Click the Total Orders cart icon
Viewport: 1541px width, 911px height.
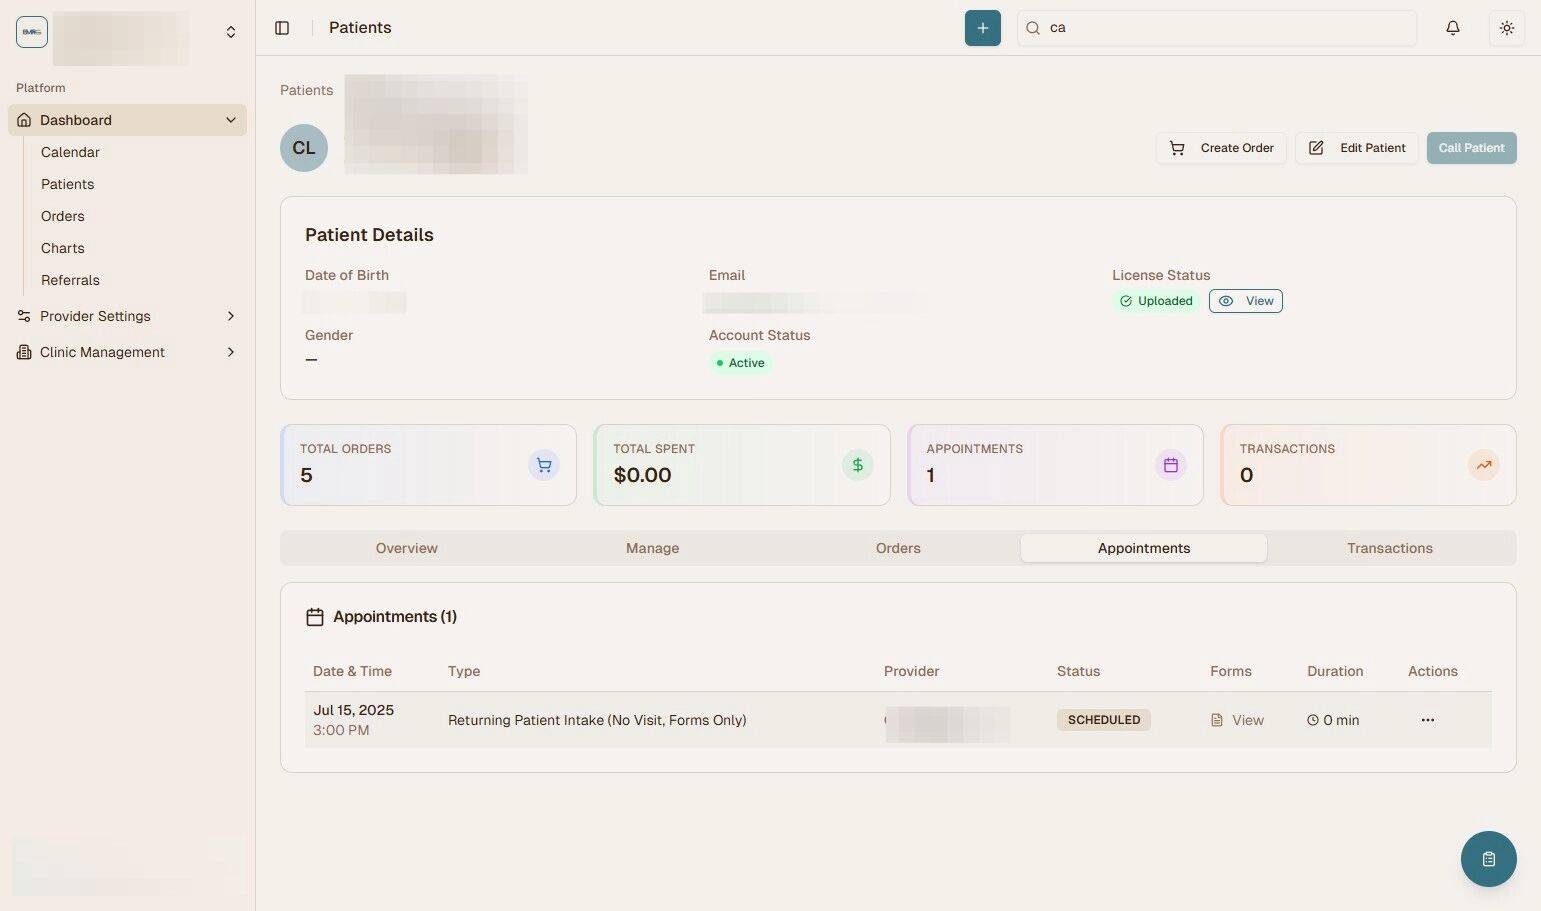click(x=544, y=465)
